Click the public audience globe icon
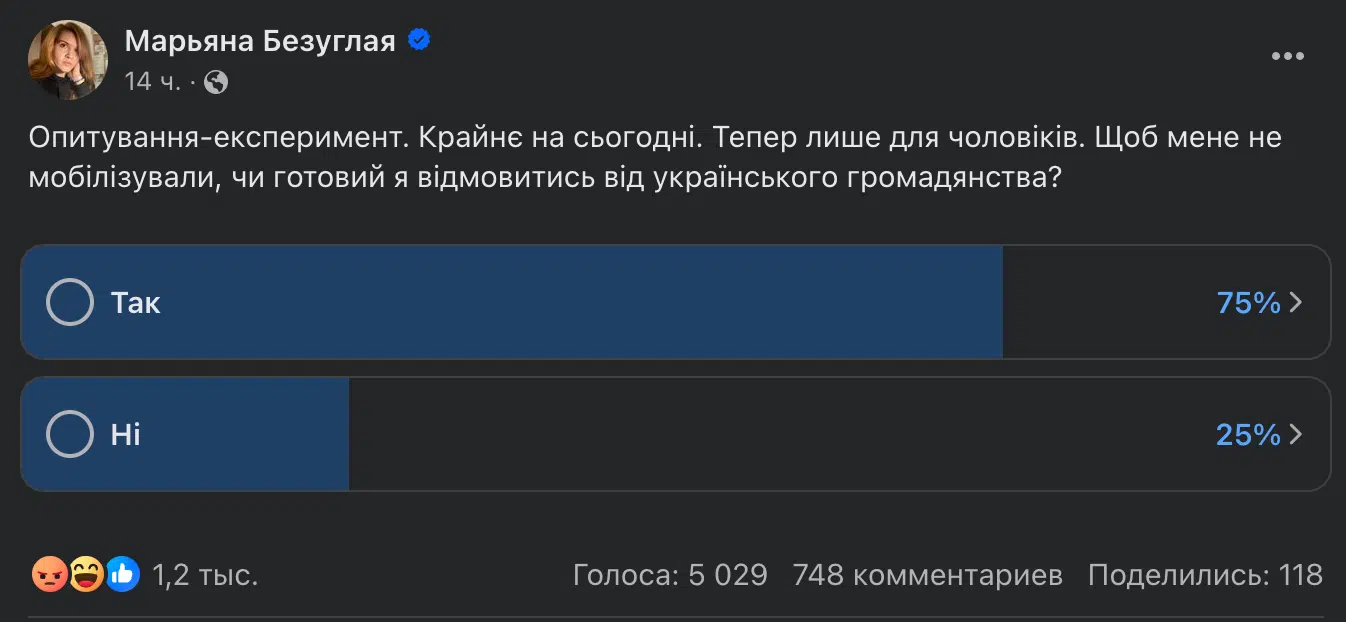 click(215, 82)
